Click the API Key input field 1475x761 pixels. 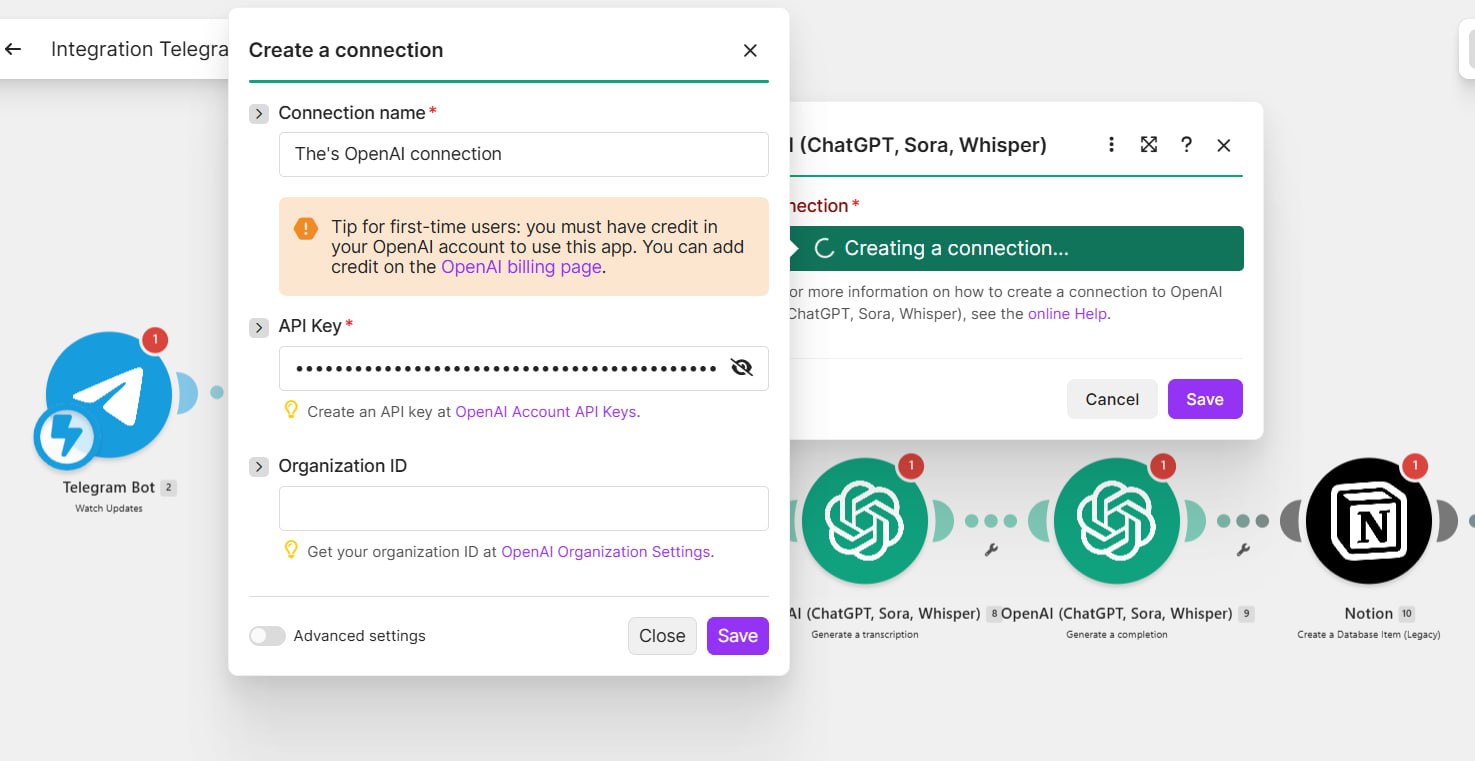pos(524,368)
